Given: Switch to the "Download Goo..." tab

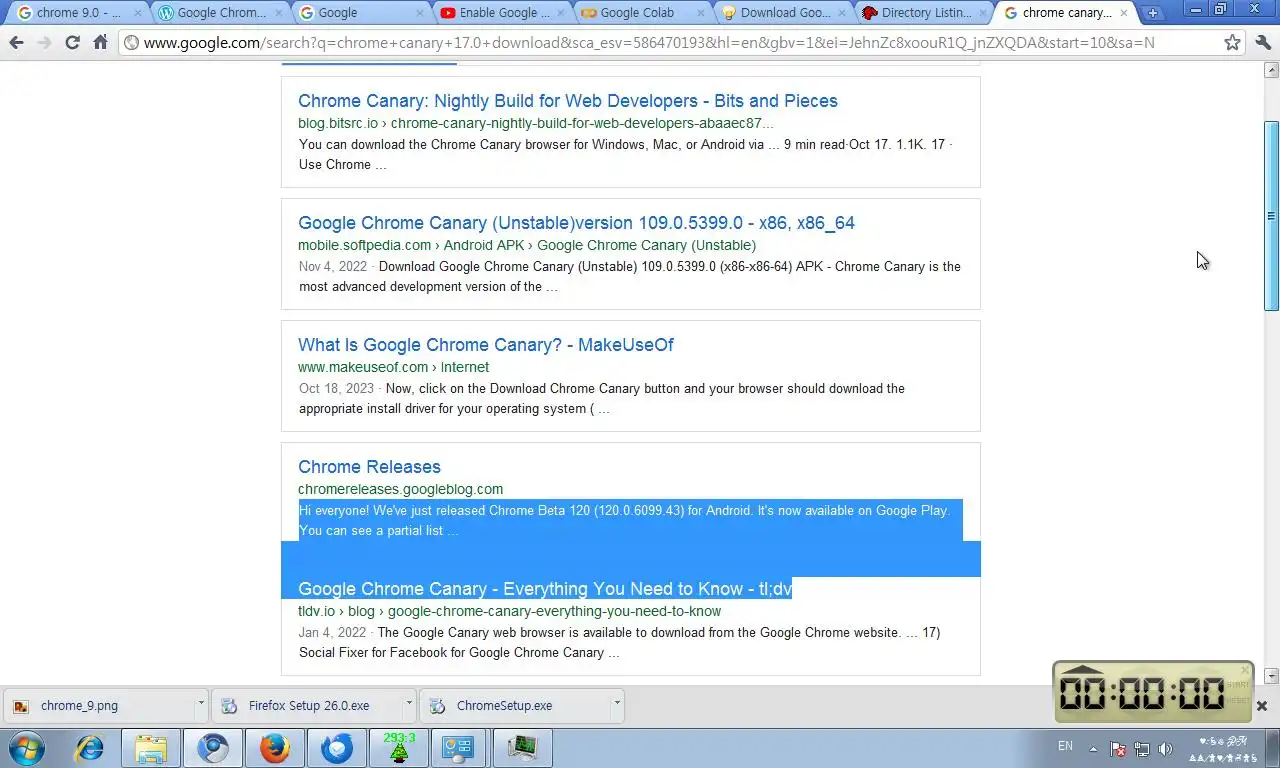Looking at the screenshot, I should (x=785, y=13).
